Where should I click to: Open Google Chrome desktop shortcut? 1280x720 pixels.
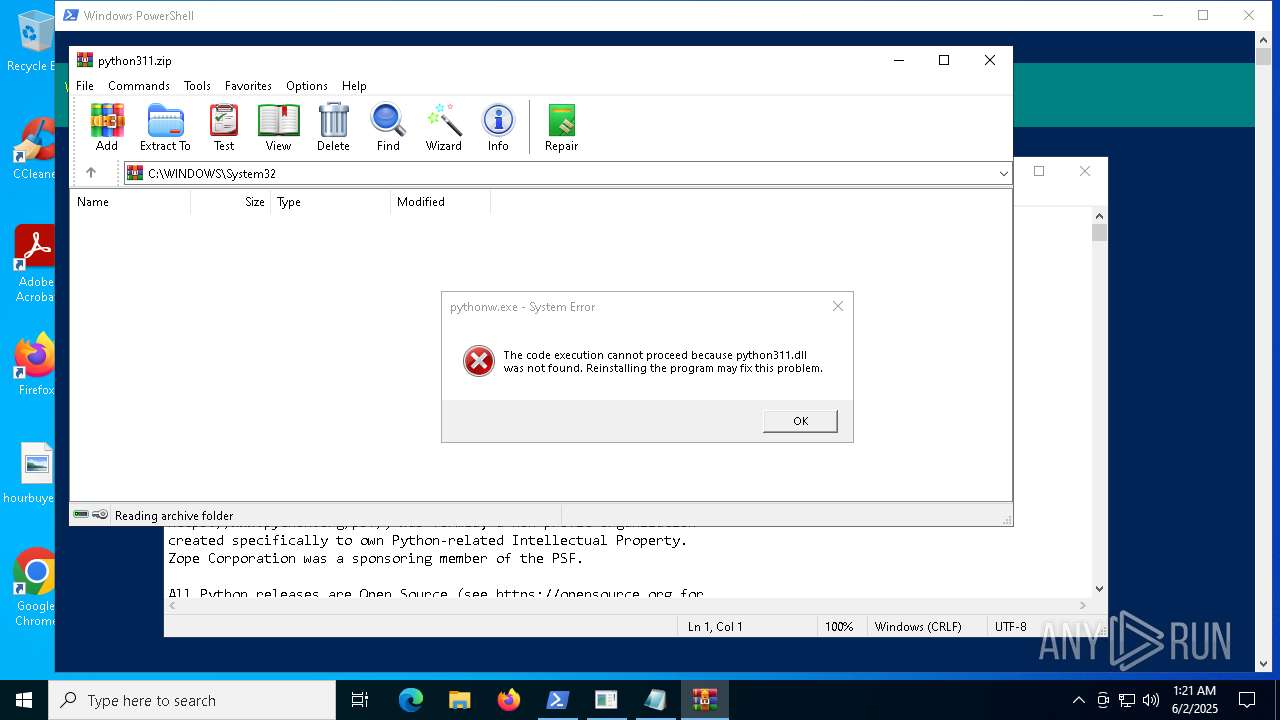[x=35, y=588]
